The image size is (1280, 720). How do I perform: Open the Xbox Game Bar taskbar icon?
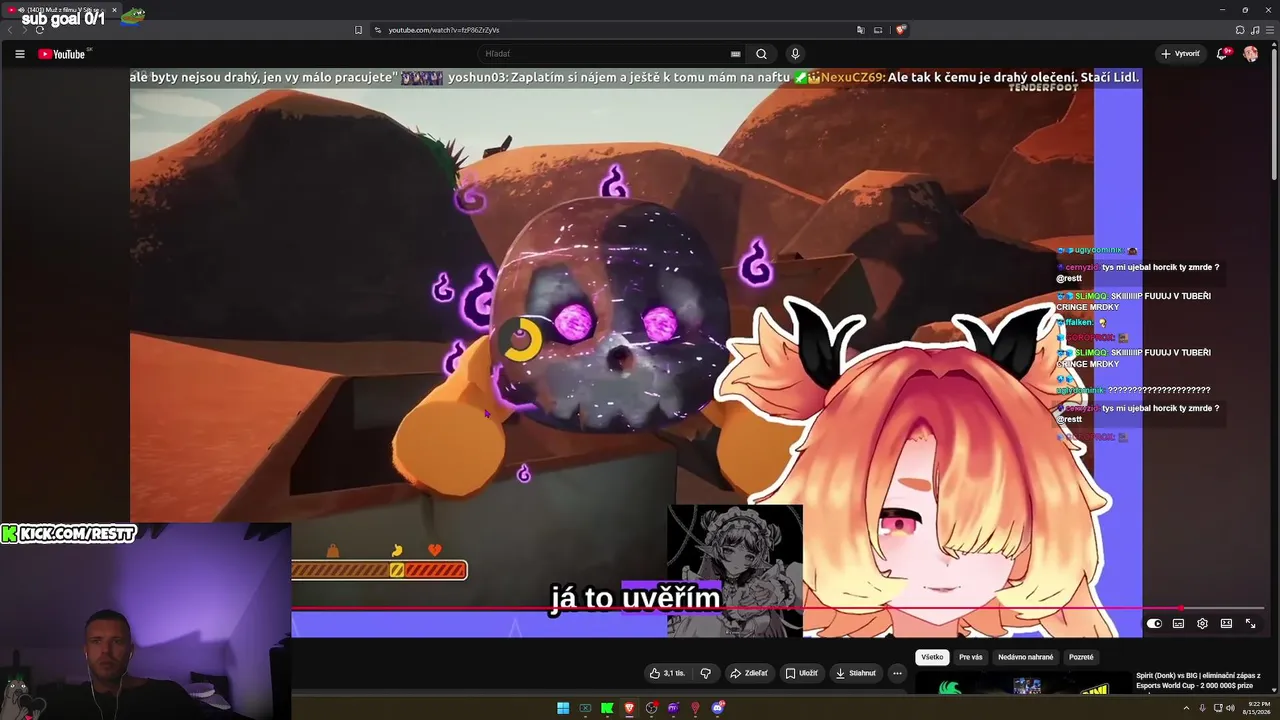pos(585,708)
